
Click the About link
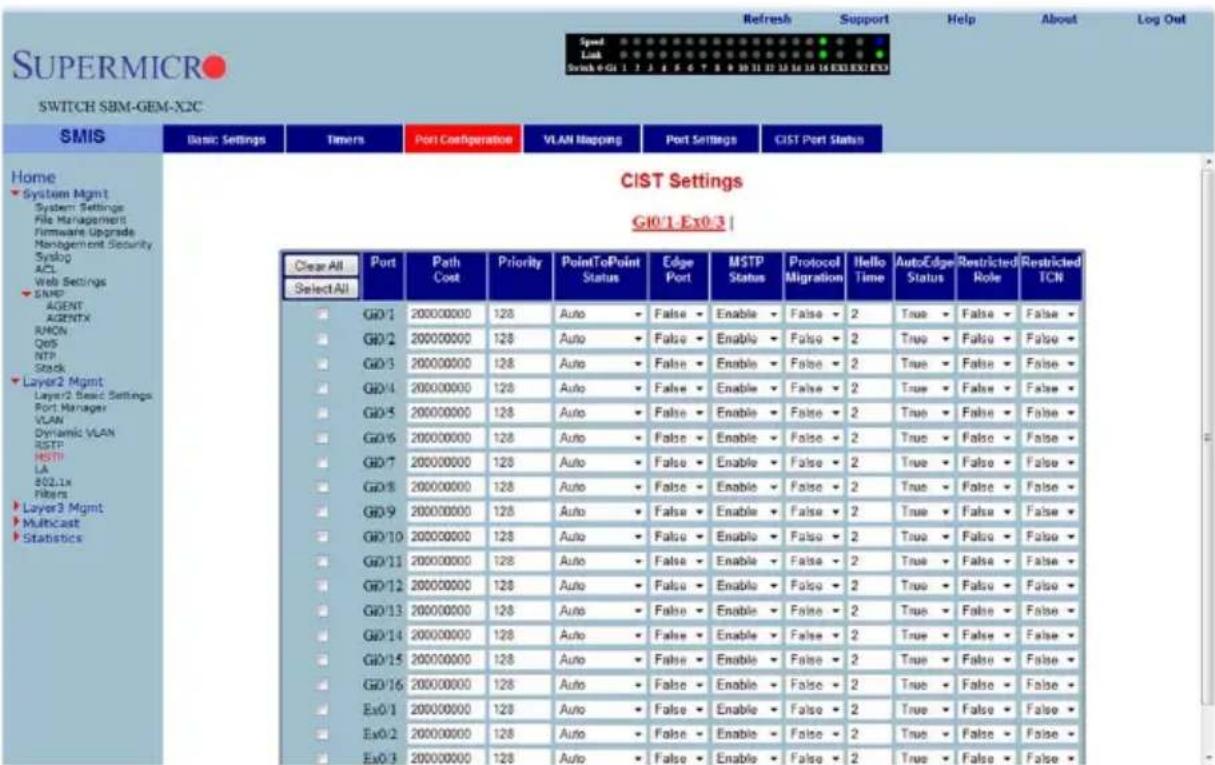(x=1057, y=19)
